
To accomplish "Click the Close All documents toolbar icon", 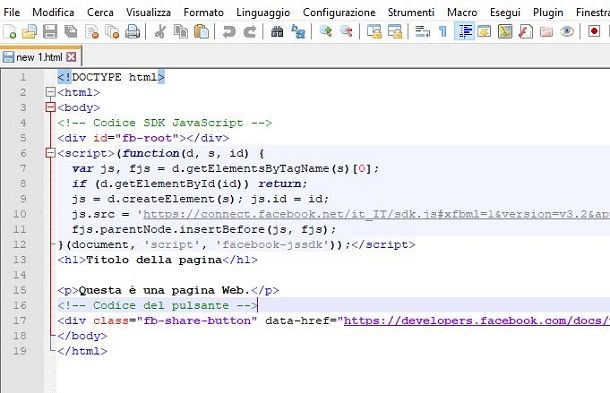I will tap(112, 32).
